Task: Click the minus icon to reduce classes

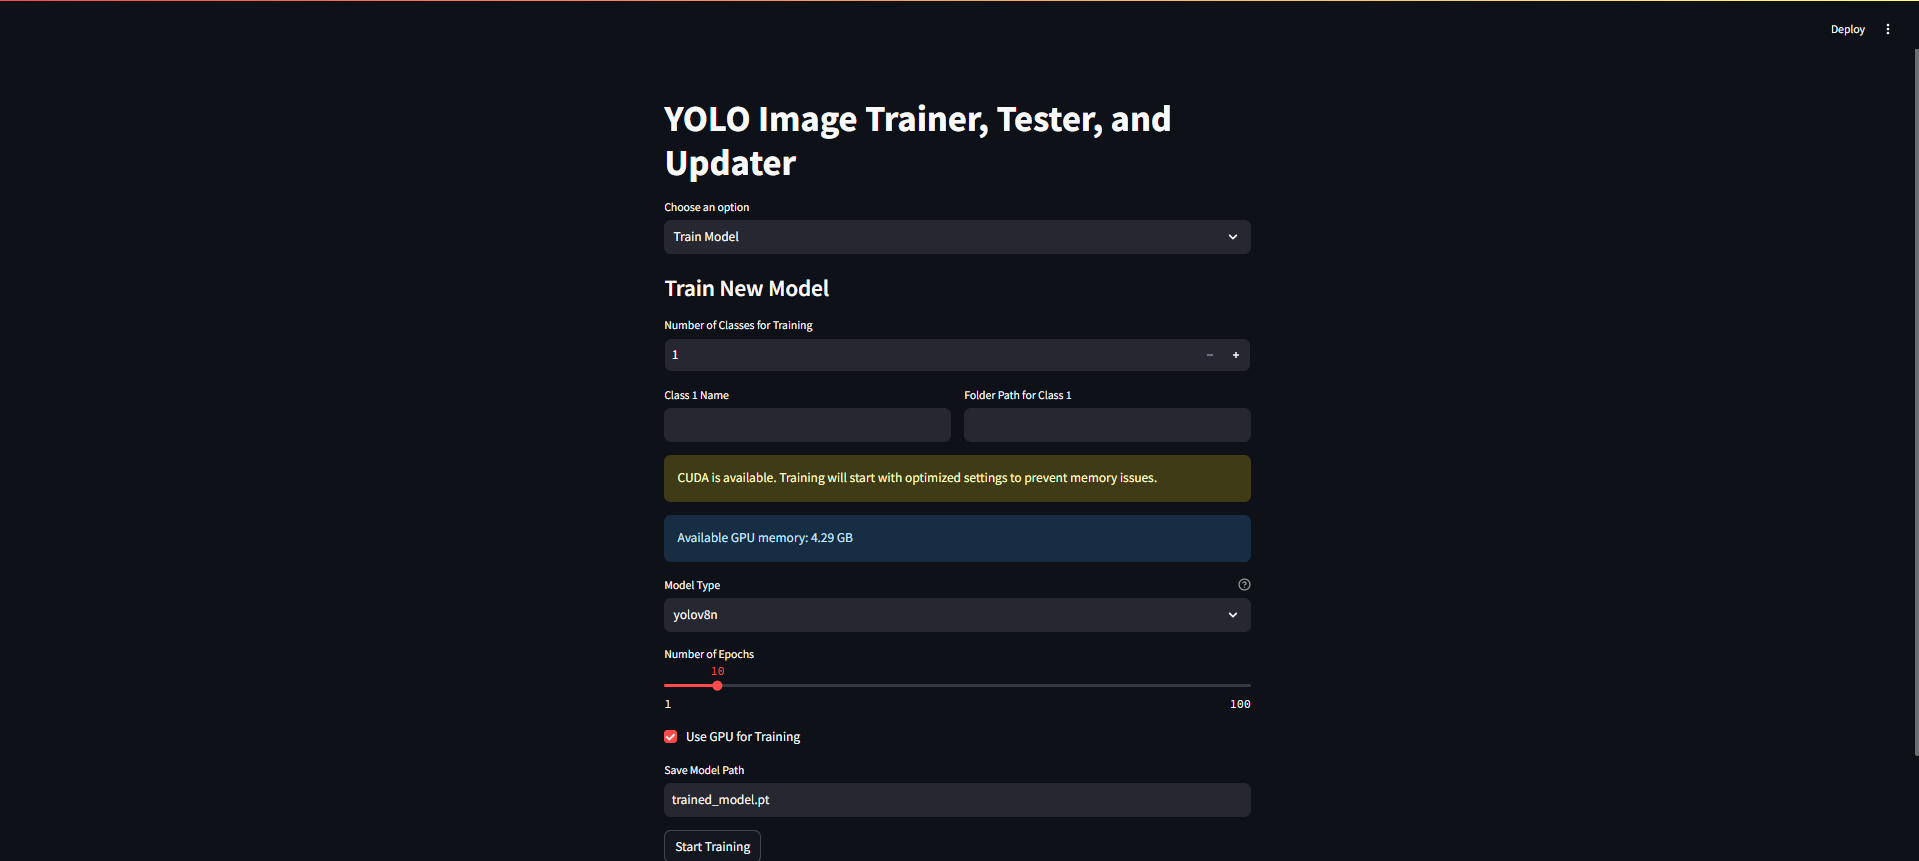Action: point(1209,355)
